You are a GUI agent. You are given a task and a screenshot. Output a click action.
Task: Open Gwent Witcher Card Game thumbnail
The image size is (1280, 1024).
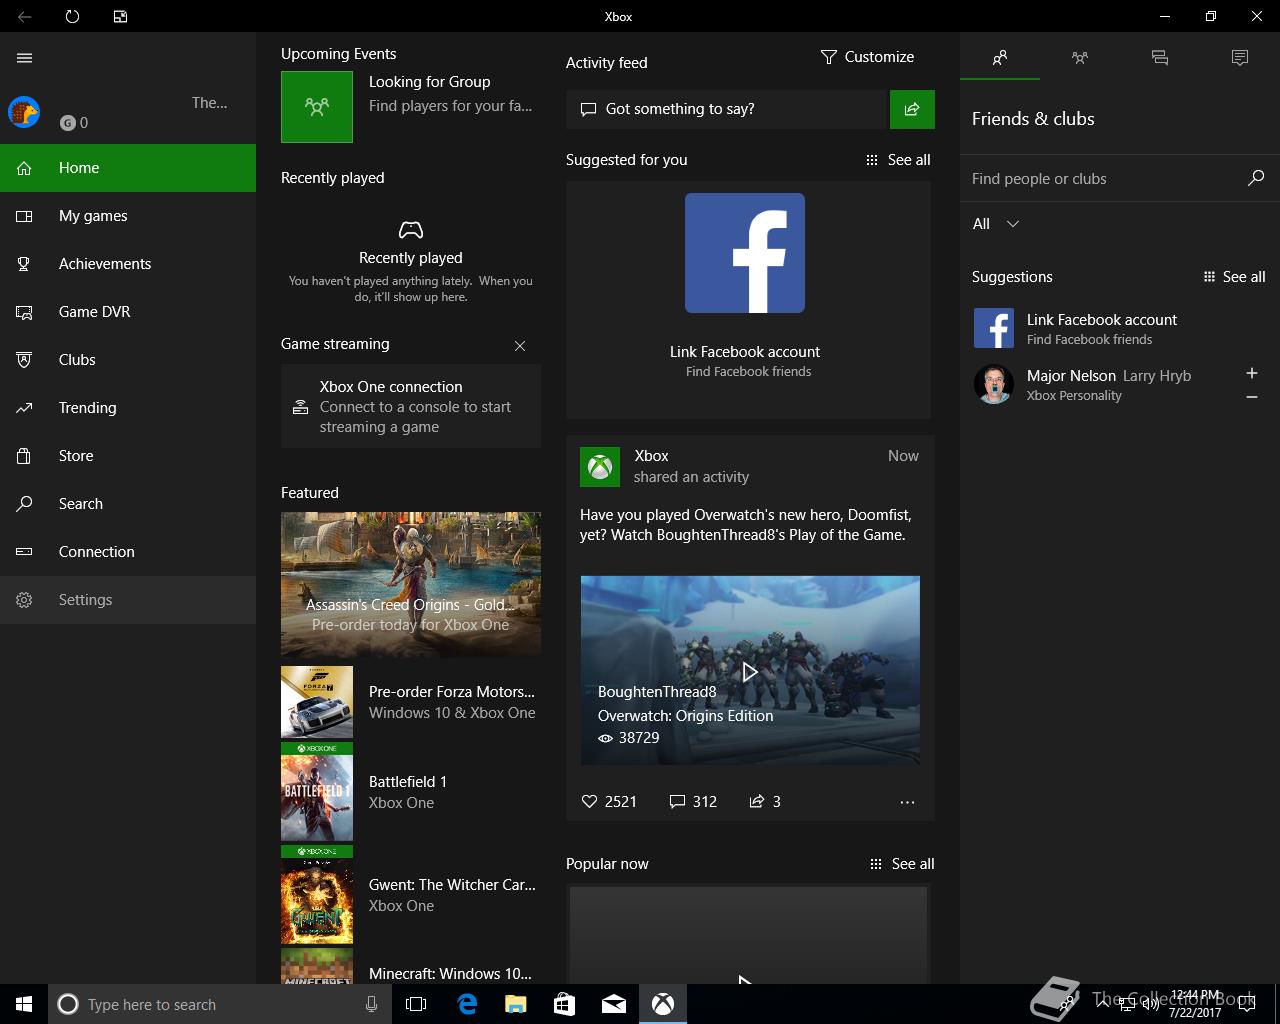[x=317, y=895]
